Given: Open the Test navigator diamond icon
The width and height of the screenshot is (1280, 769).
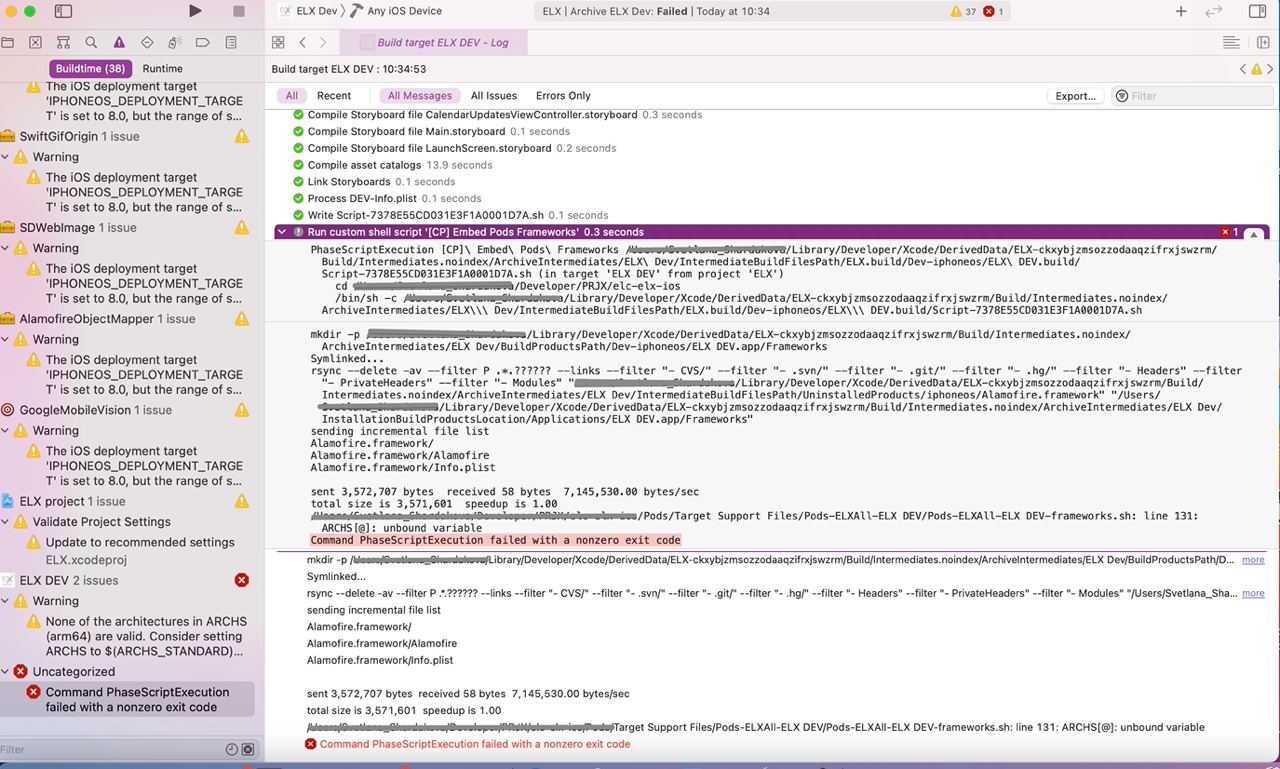Looking at the screenshot, I should point(147,43).
